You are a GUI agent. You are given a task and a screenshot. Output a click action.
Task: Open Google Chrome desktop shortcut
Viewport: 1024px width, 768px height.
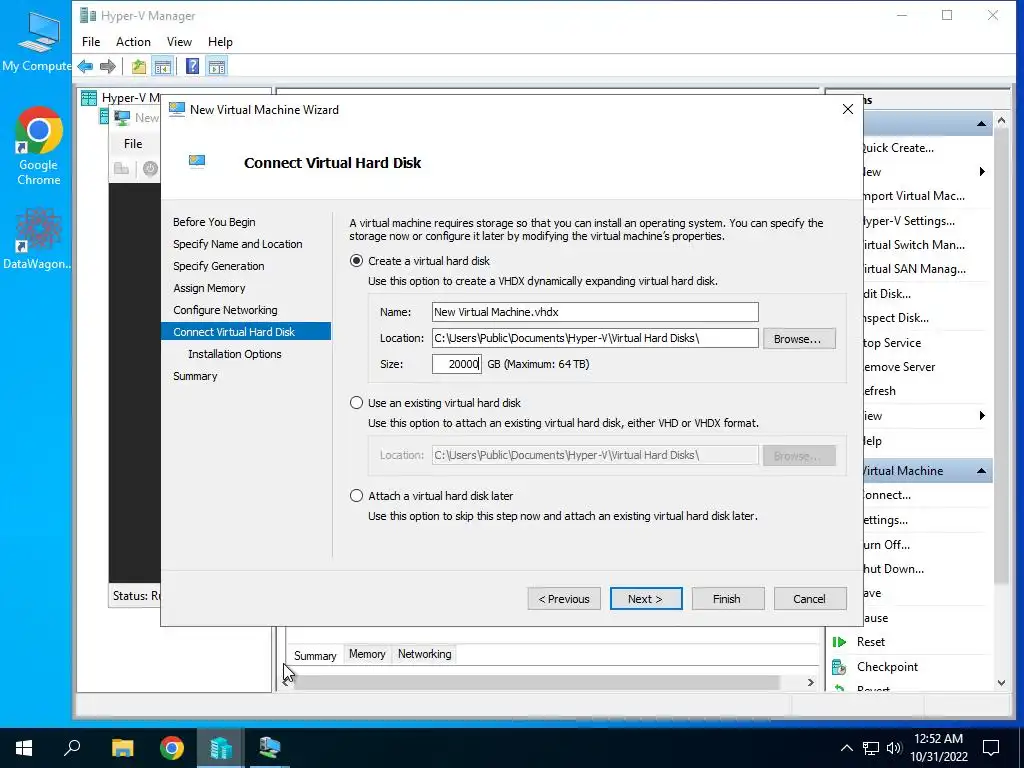(x=39, y=146)
